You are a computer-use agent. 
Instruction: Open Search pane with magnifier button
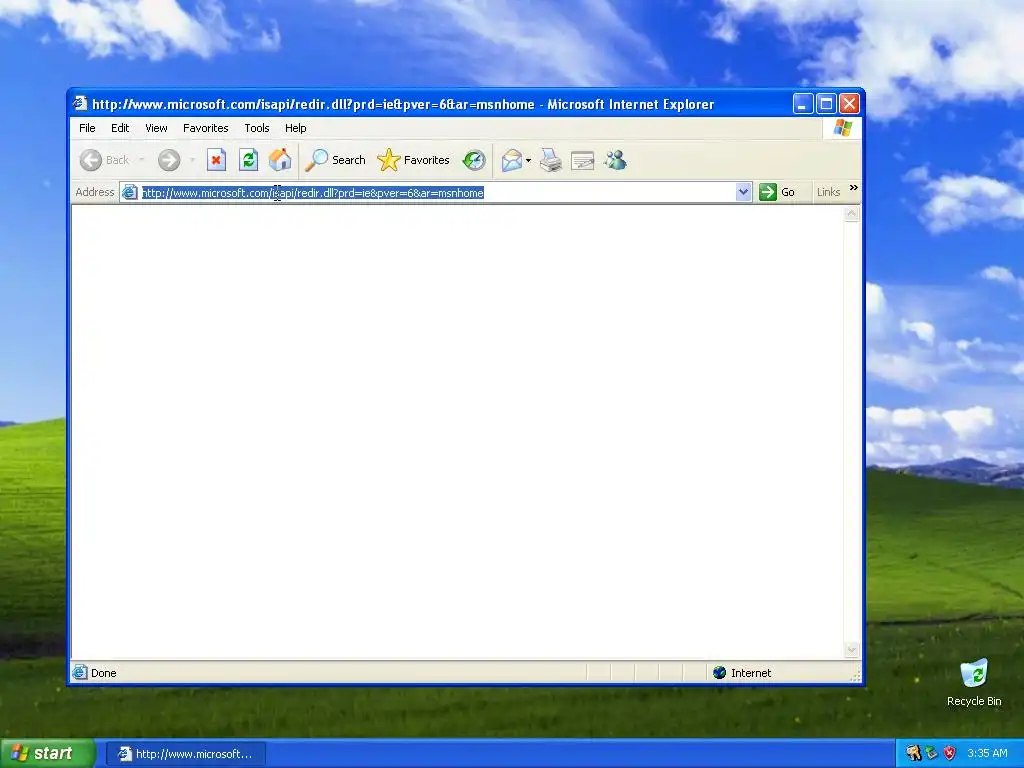click(x=336, y=160)
